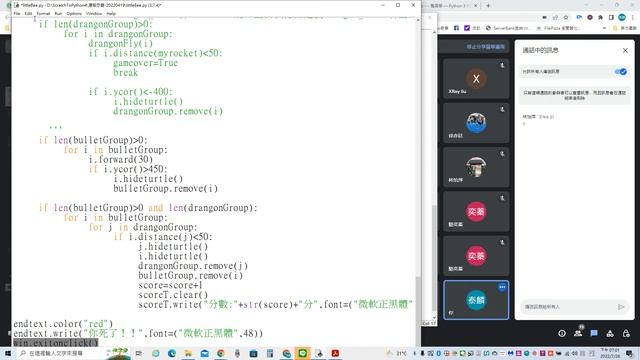Click the taskbar clock and date

[609, 353]
